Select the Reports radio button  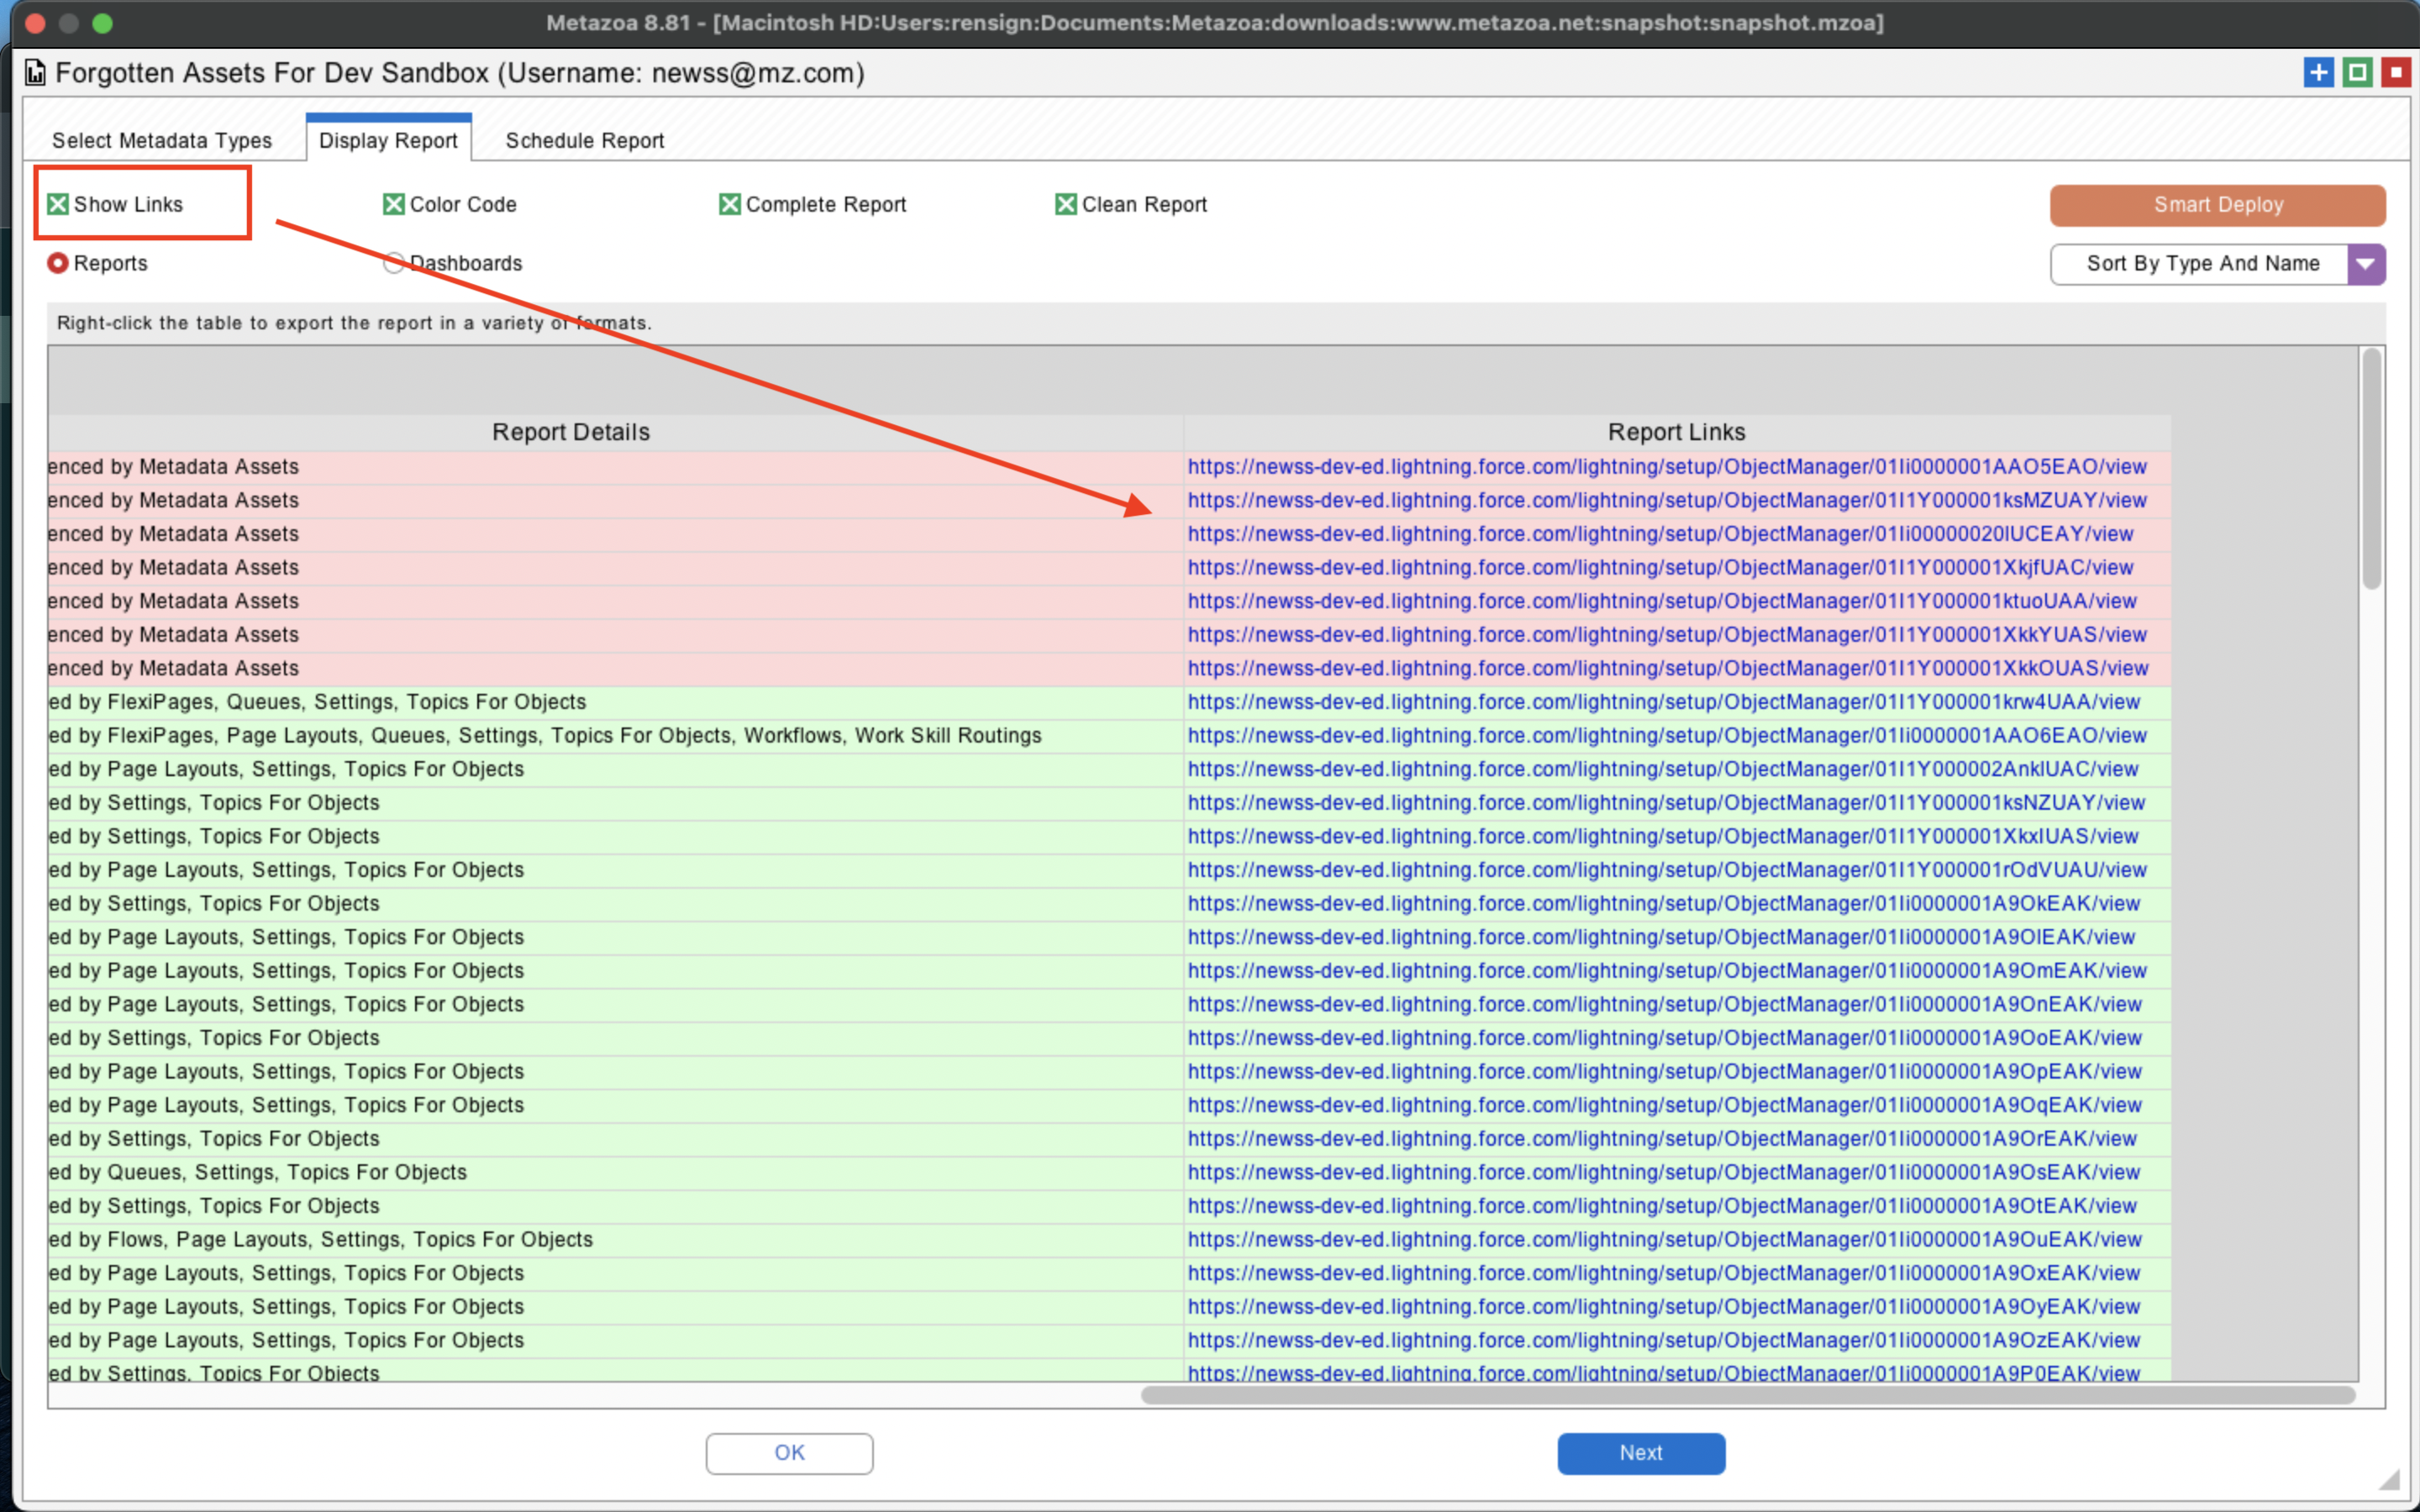click(58, 263)
